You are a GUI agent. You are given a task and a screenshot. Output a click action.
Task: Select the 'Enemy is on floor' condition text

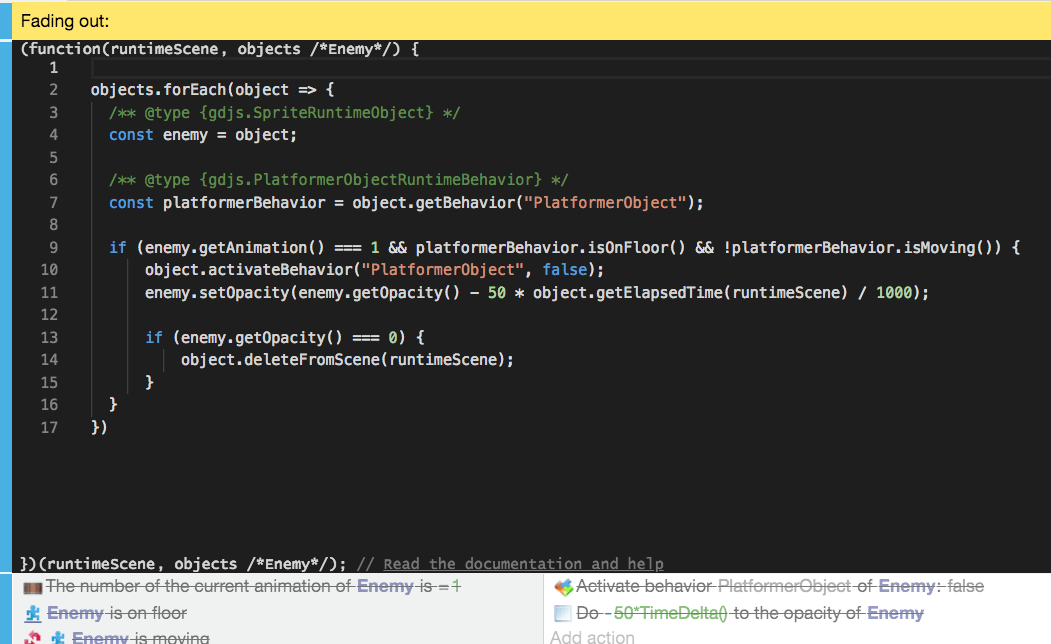(117, 613)
